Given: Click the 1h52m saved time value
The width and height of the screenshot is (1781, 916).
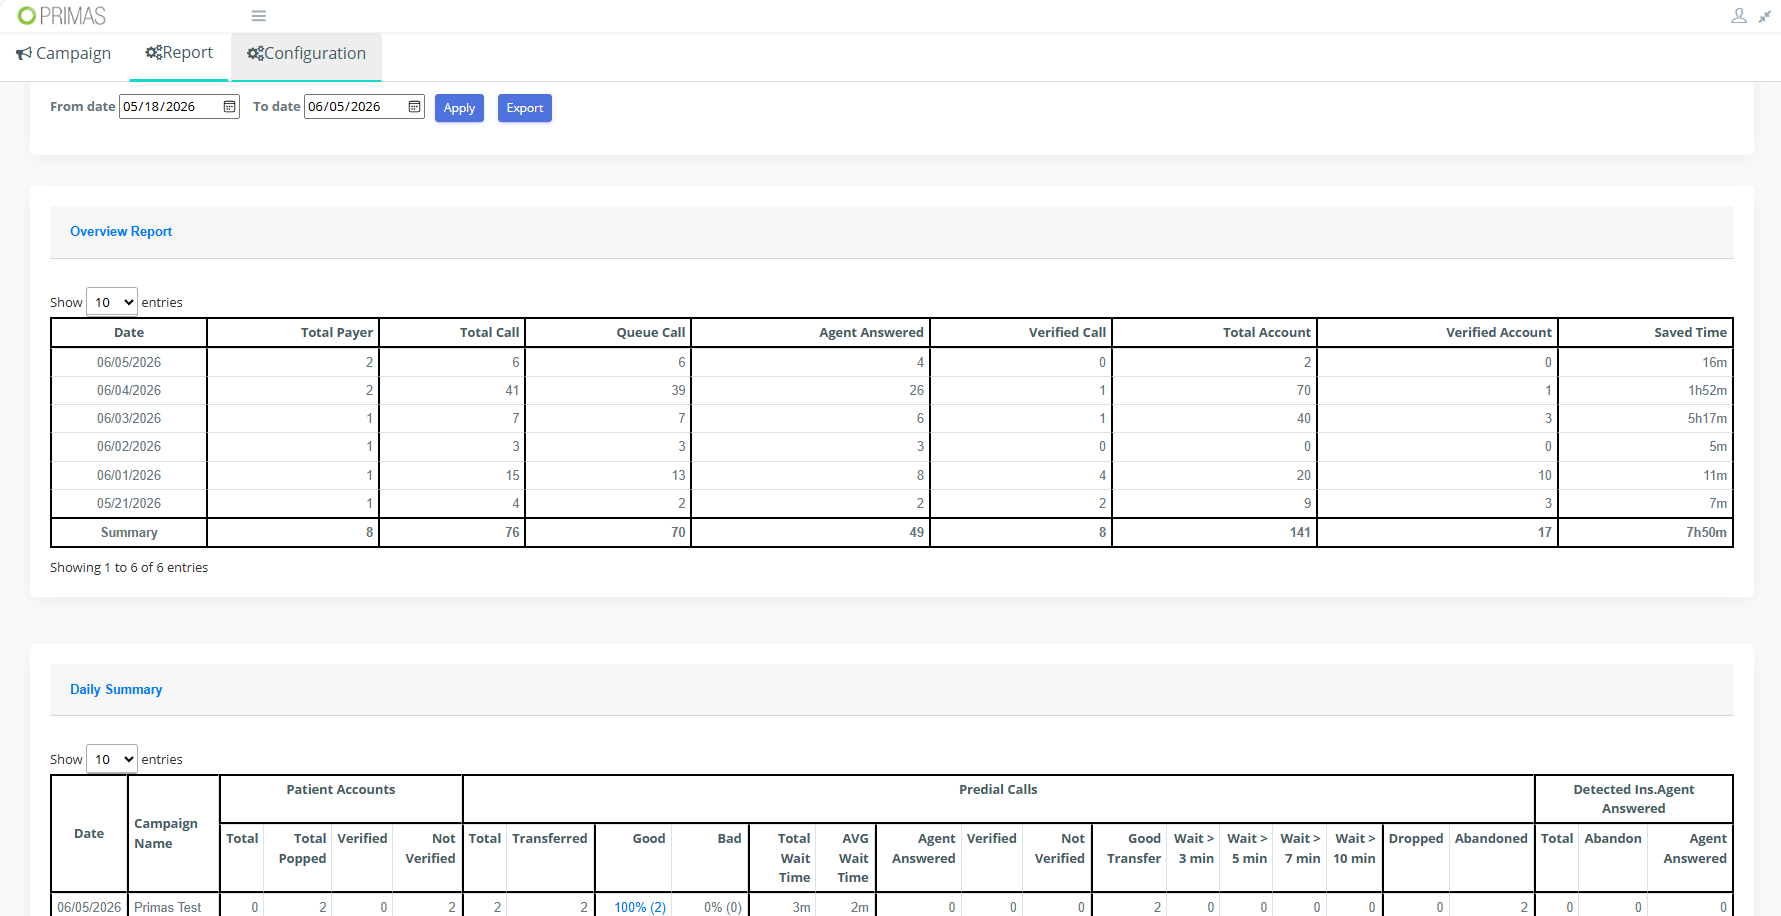Looking at the screenshot, I should click(1707, 390).
